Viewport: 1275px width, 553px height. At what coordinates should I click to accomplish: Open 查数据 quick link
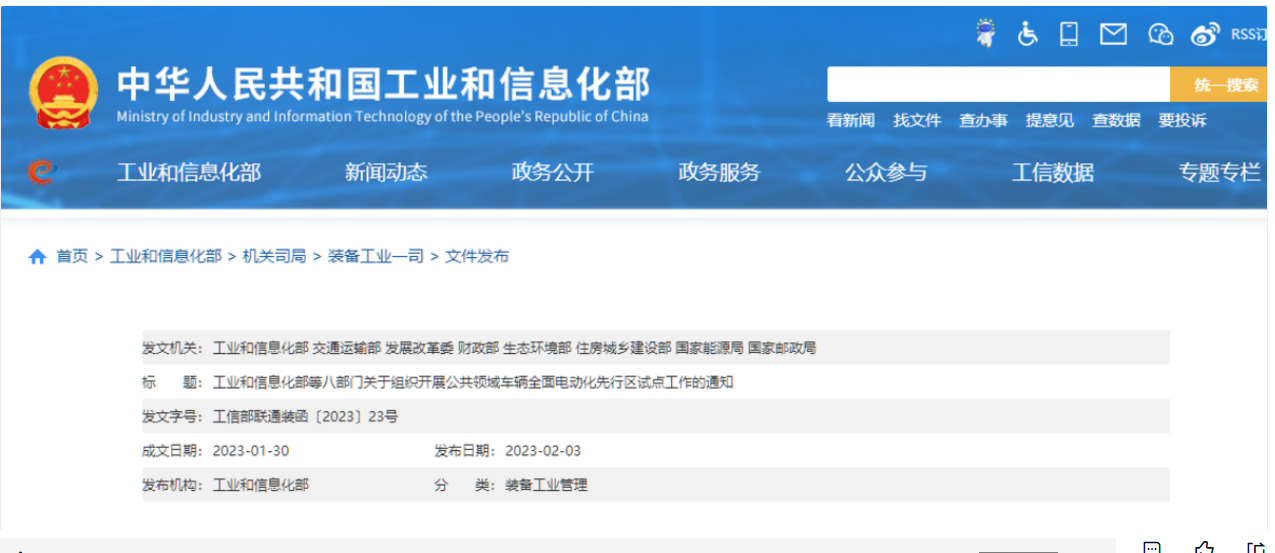pos(1116,120)
